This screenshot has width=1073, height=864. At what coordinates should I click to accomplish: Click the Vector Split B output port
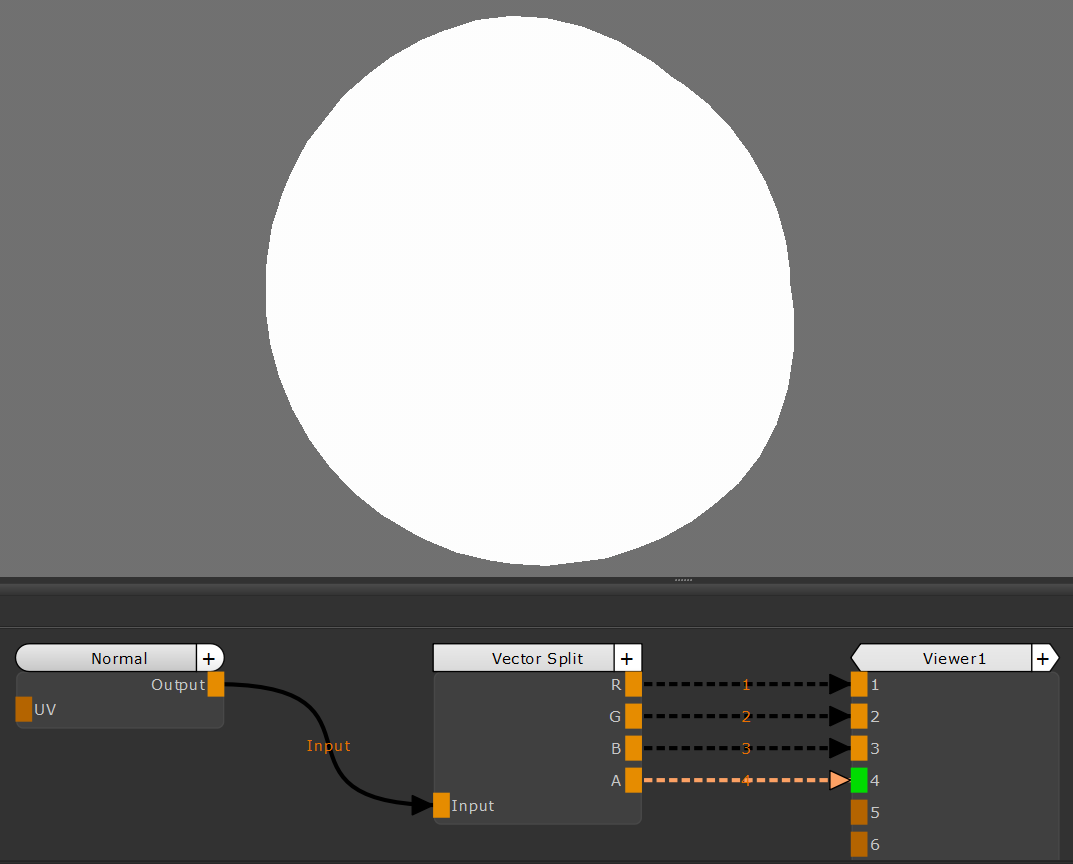point(633,748)
